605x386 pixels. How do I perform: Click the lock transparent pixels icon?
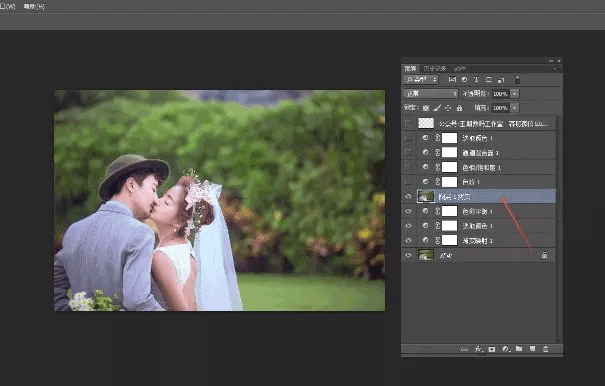(426, 108)
